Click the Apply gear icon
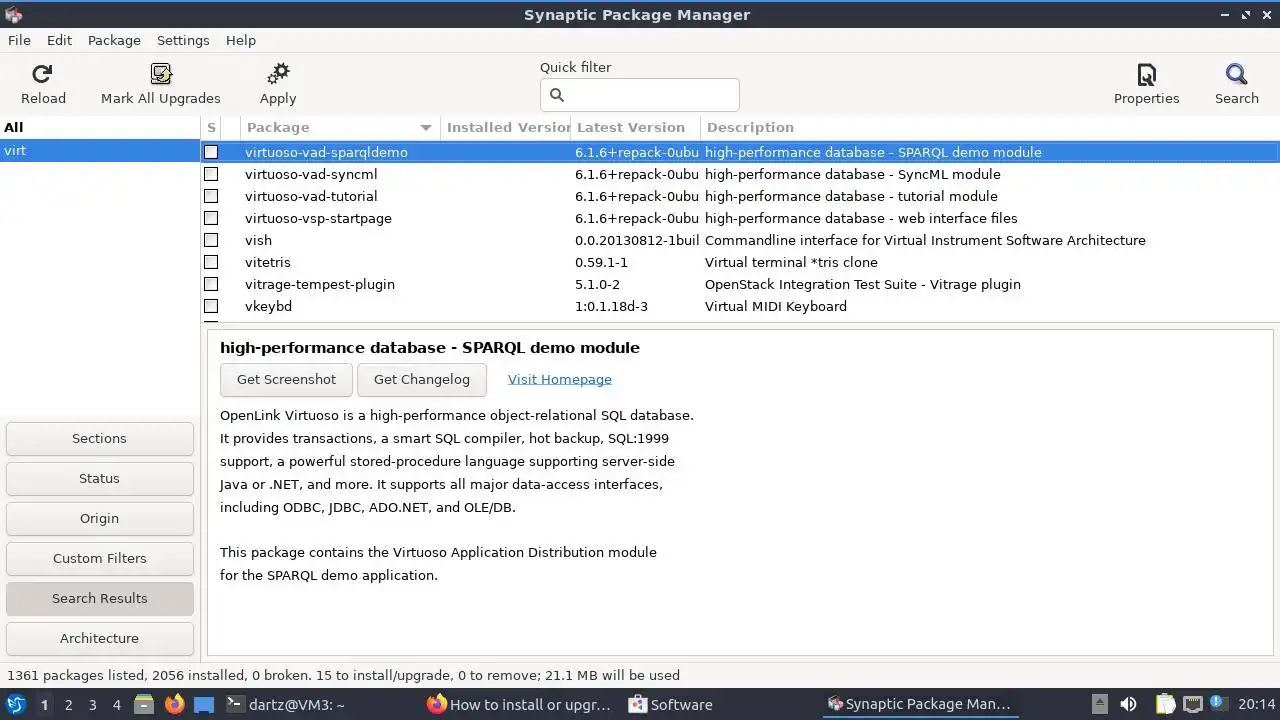 [x=278, y=74]
